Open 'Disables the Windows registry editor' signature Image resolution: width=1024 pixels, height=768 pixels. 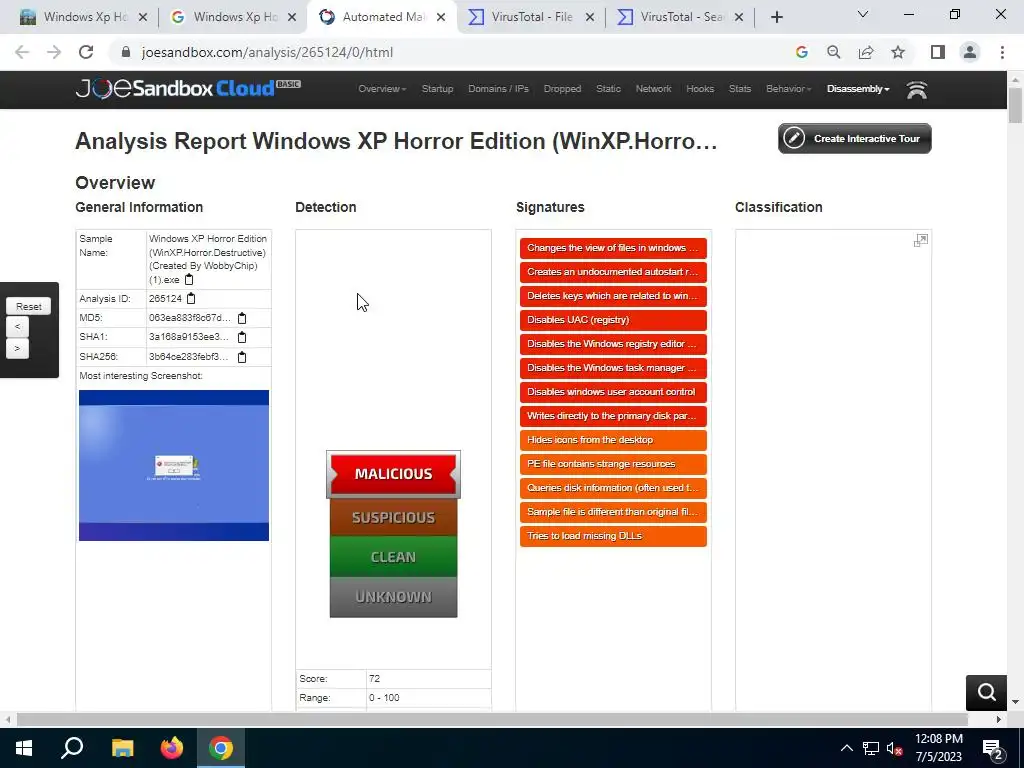click(x=613, y=344)
